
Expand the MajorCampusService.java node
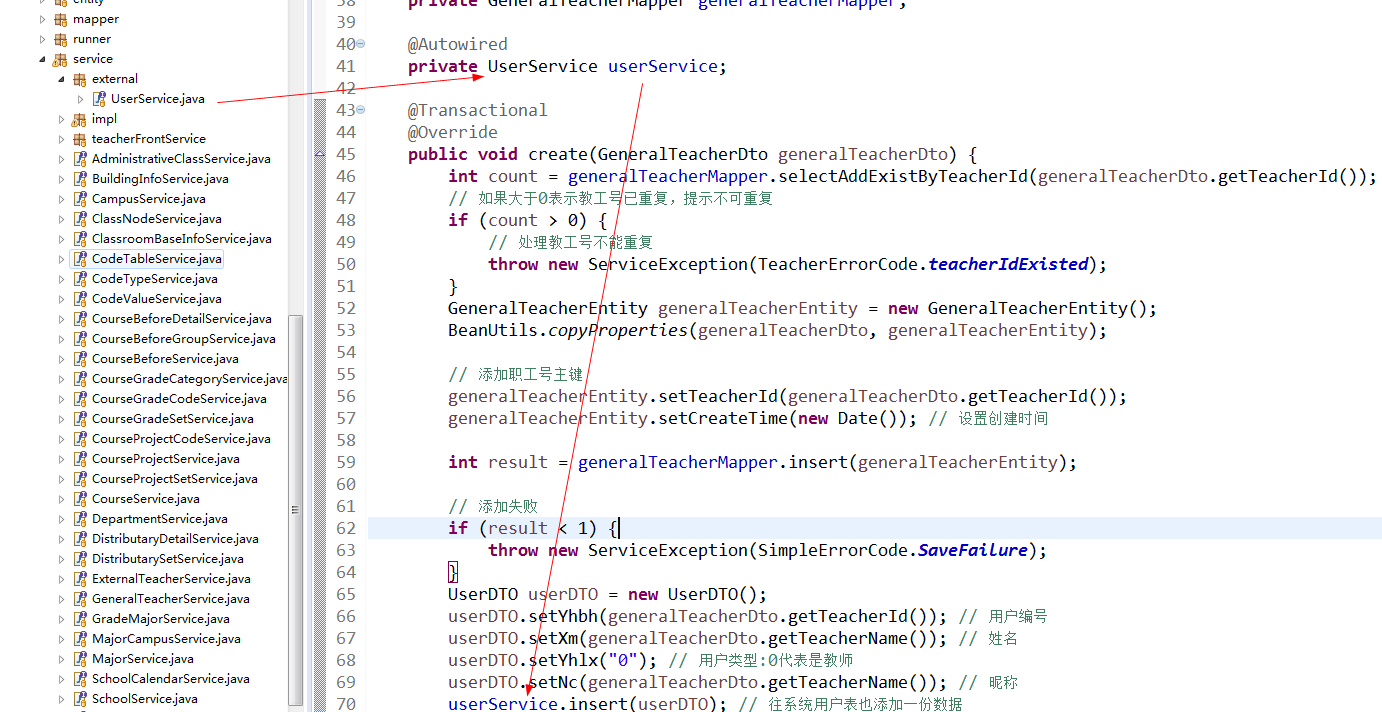[x=62, y=639]
